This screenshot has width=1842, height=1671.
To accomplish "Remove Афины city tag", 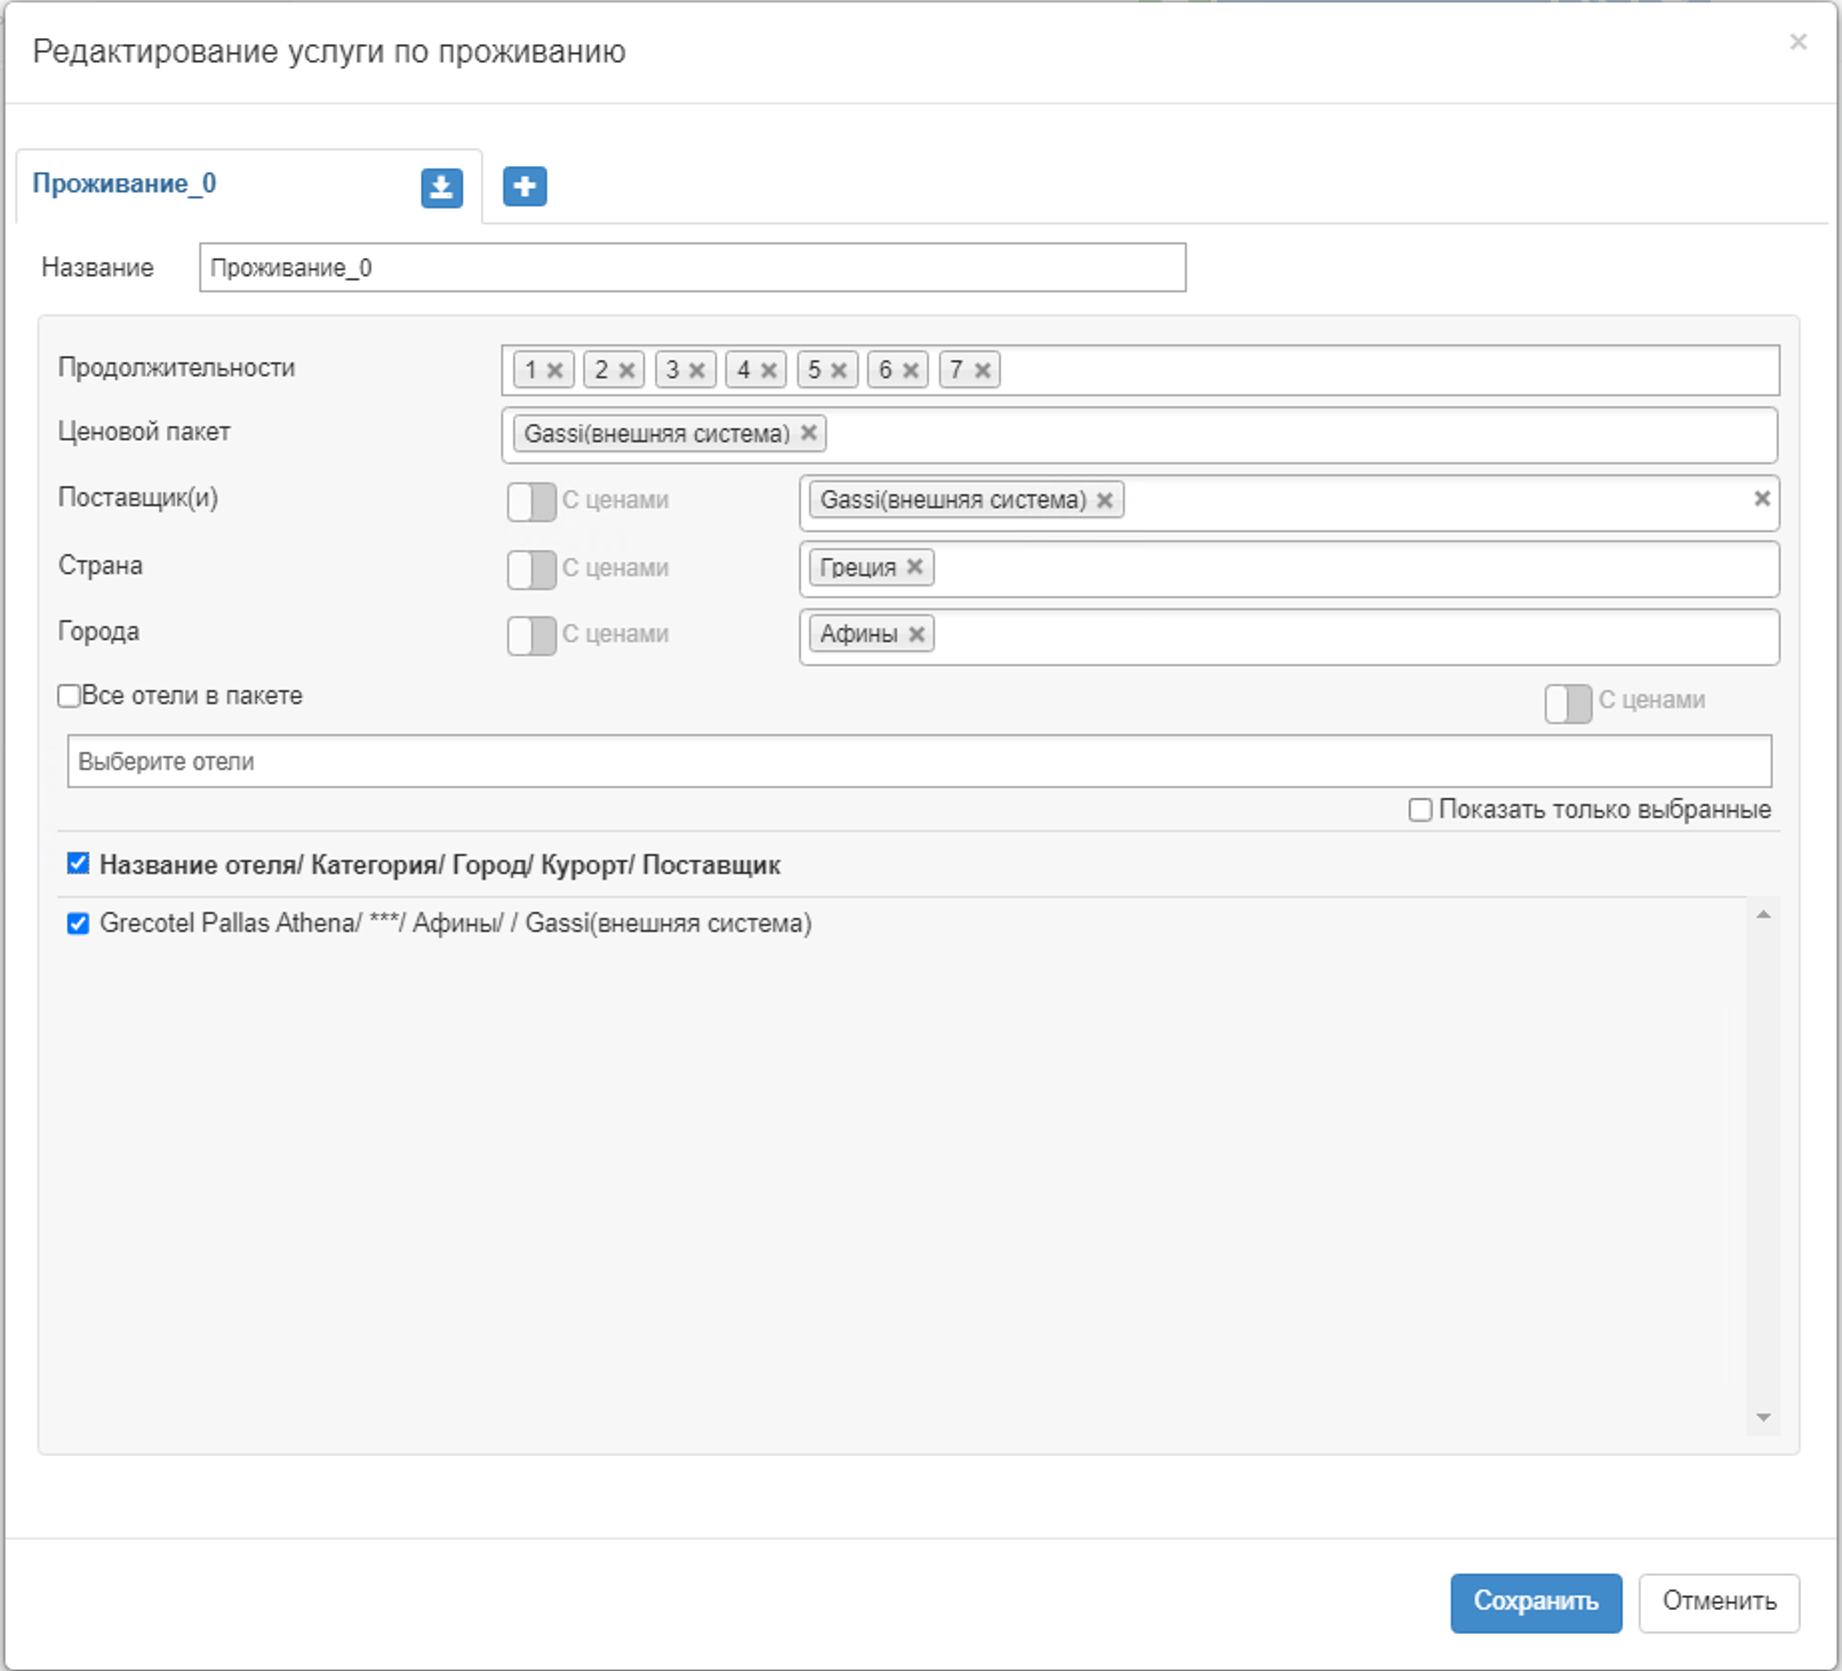I will coord(916,634).
